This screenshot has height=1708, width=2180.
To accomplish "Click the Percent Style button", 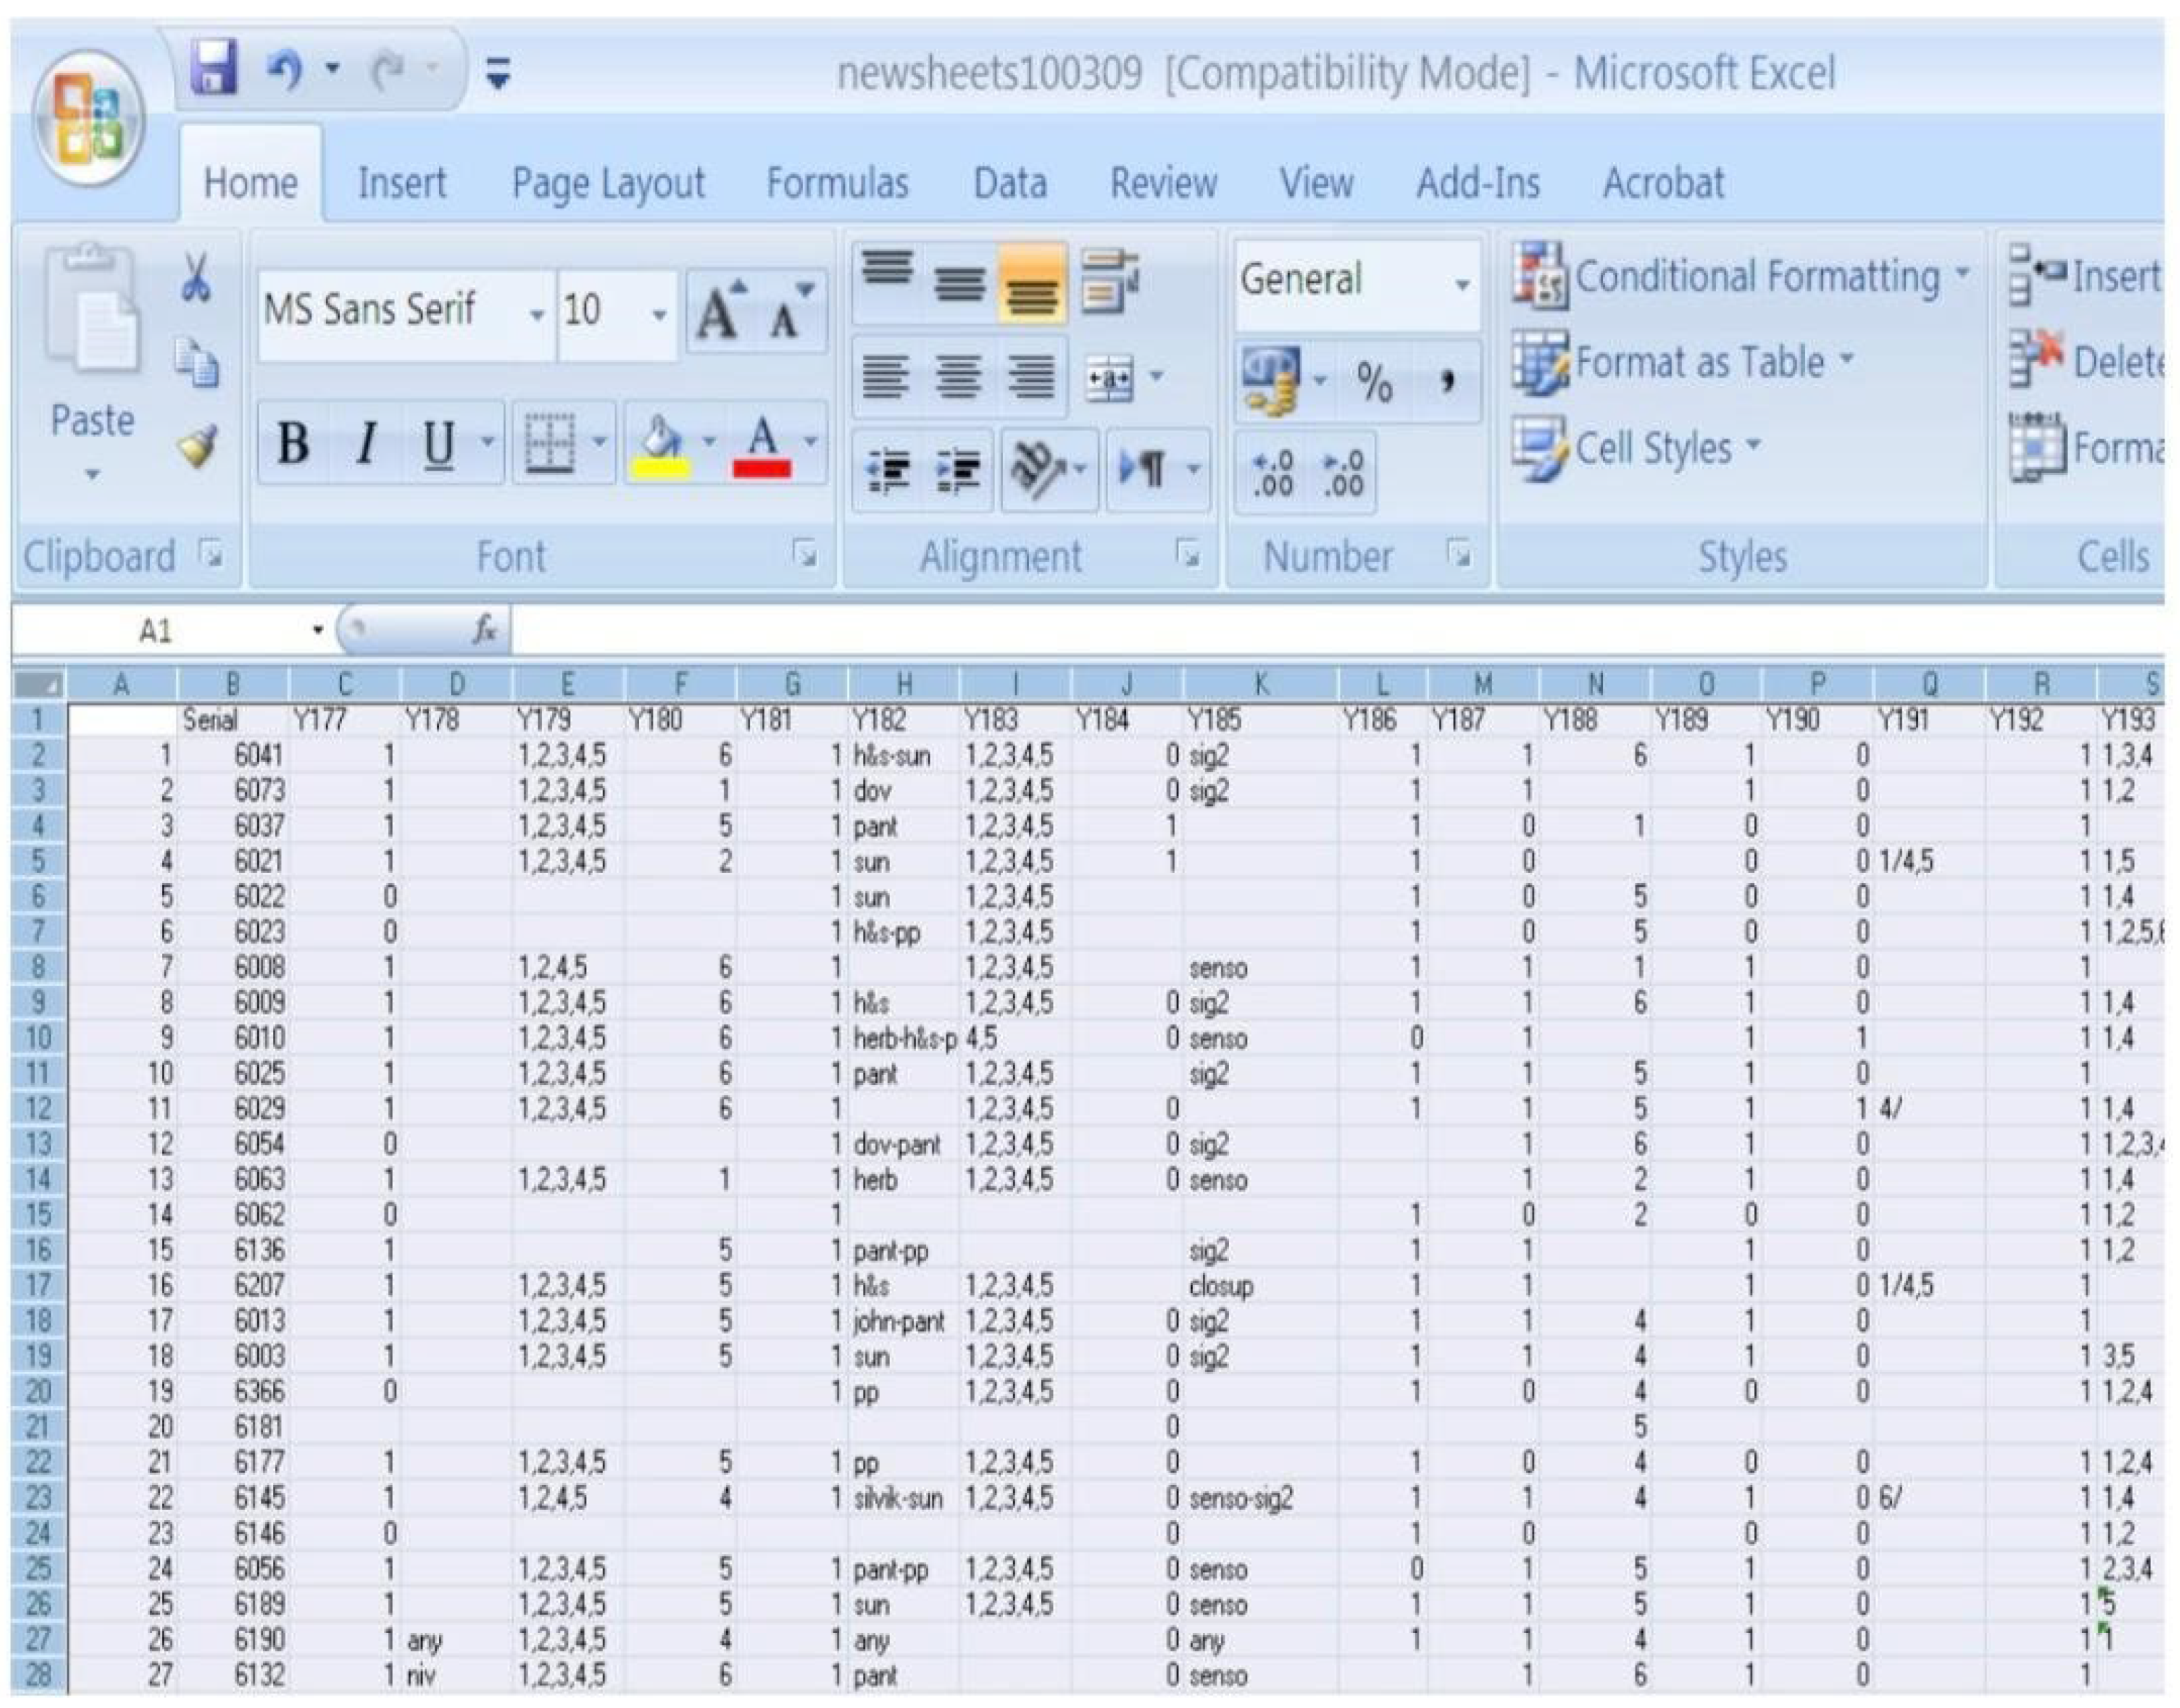I will click(1374, 381).
